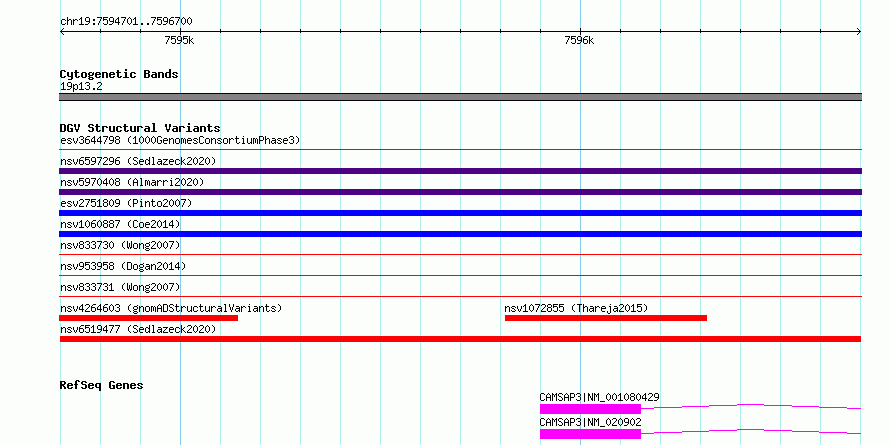Select the short red nsv4264603 variant bar
Image resolution: width=890 pixels, height=445 pixels.
149,318
